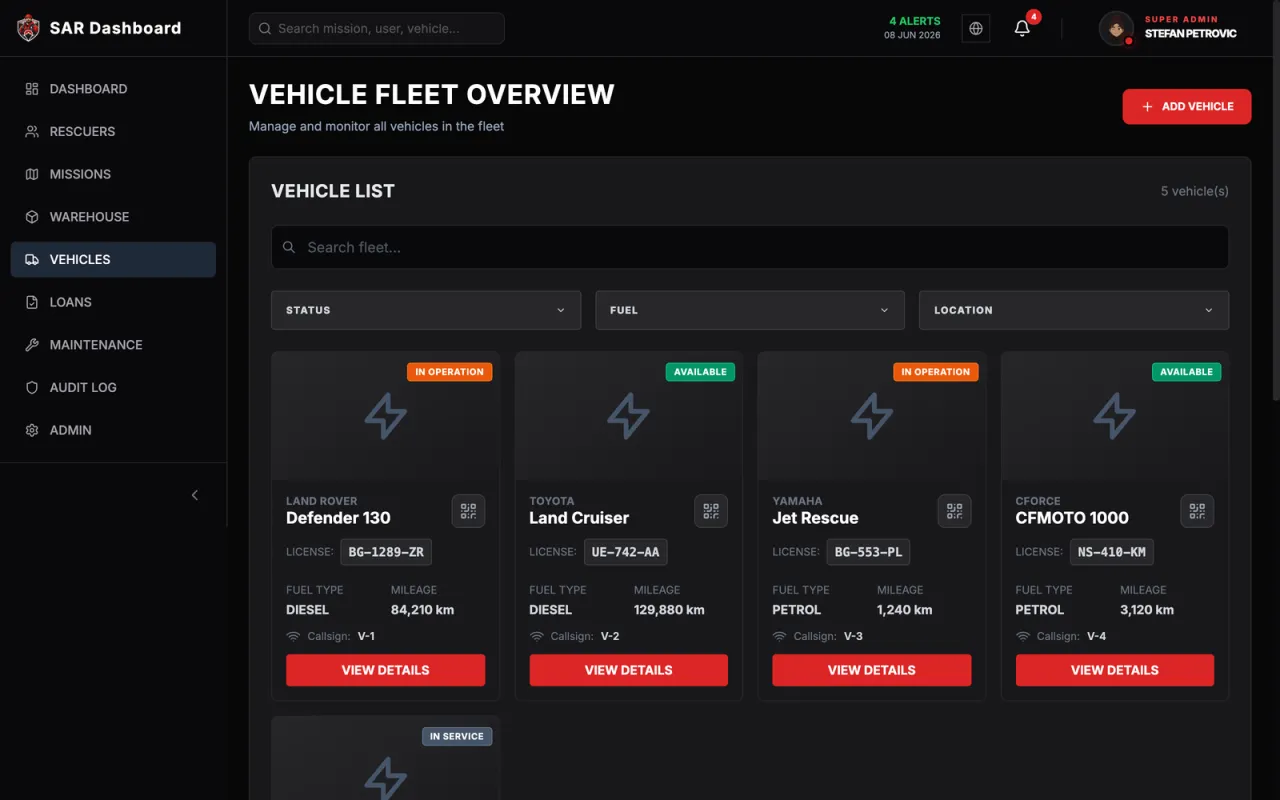View details for Land Cruiser
1280x800 pixels.
[628, 670]
